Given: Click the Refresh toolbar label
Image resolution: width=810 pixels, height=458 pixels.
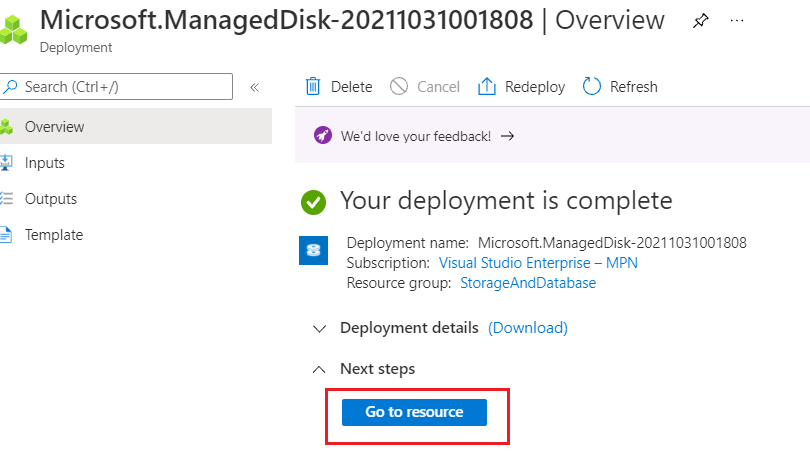Looking at the screenshot, I should (x=634, y=87).
